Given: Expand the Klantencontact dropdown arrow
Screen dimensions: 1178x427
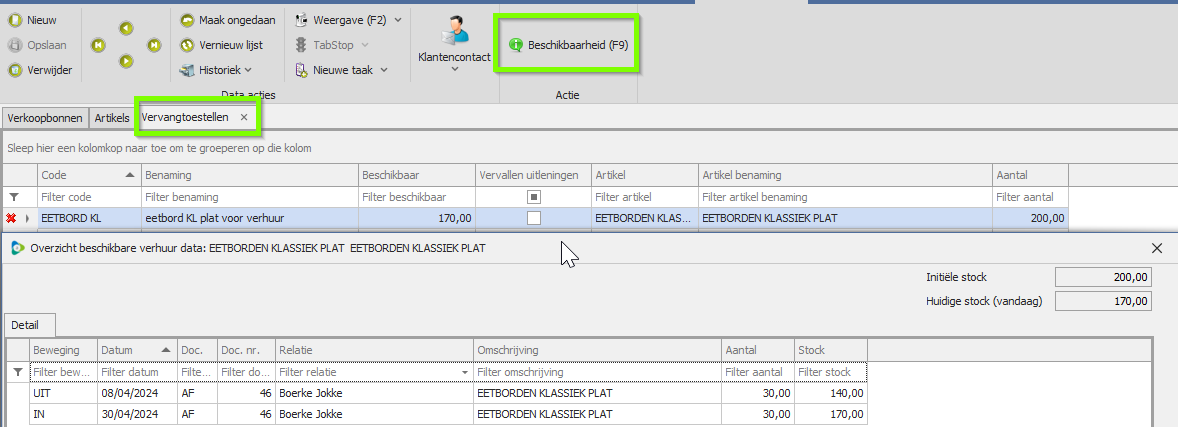Looking at the screenshot, I should [x=455, y=69].
